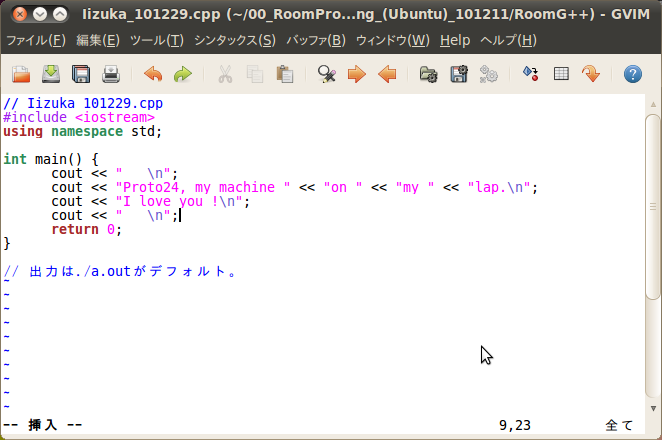Click the string "I love you !\n"
The width and height of the screenshot is (662, 440).
[179, 201]
